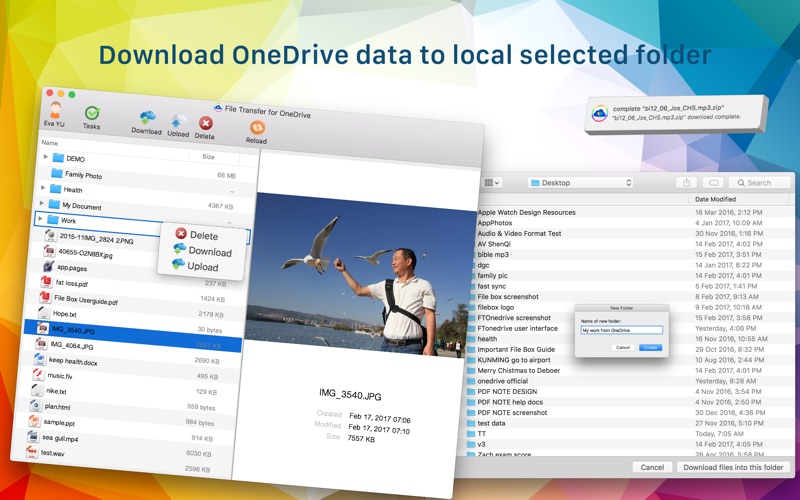
Task: Select the sample.ppt file icon
Action: click(34, 421)
